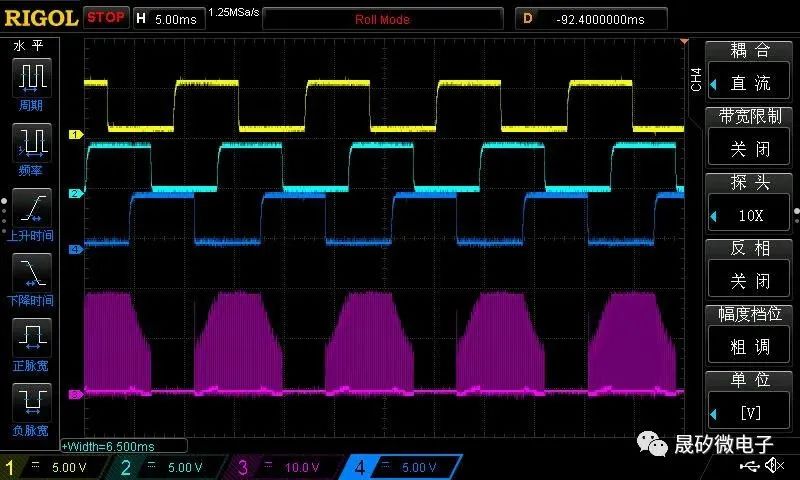Viewport: 800px width, 480px height.
Task: Select active channel 4 tab showing 5.00 V
Action: coord(401,467)
